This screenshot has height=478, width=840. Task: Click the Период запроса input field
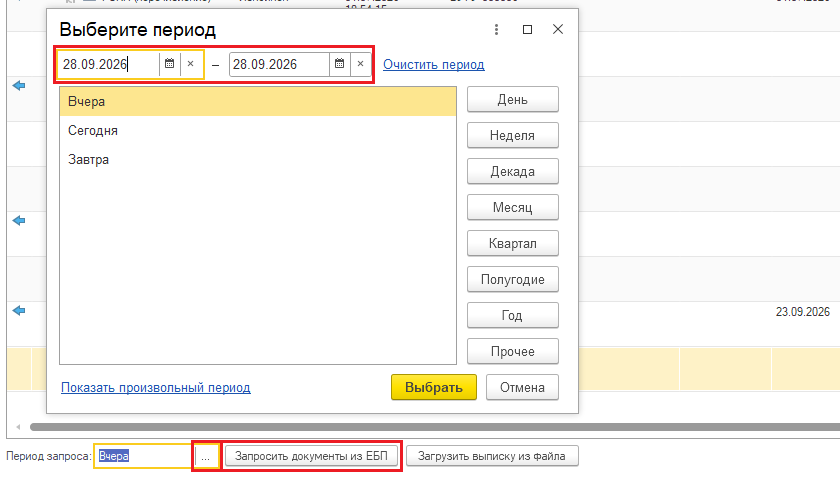coord(143,456)
